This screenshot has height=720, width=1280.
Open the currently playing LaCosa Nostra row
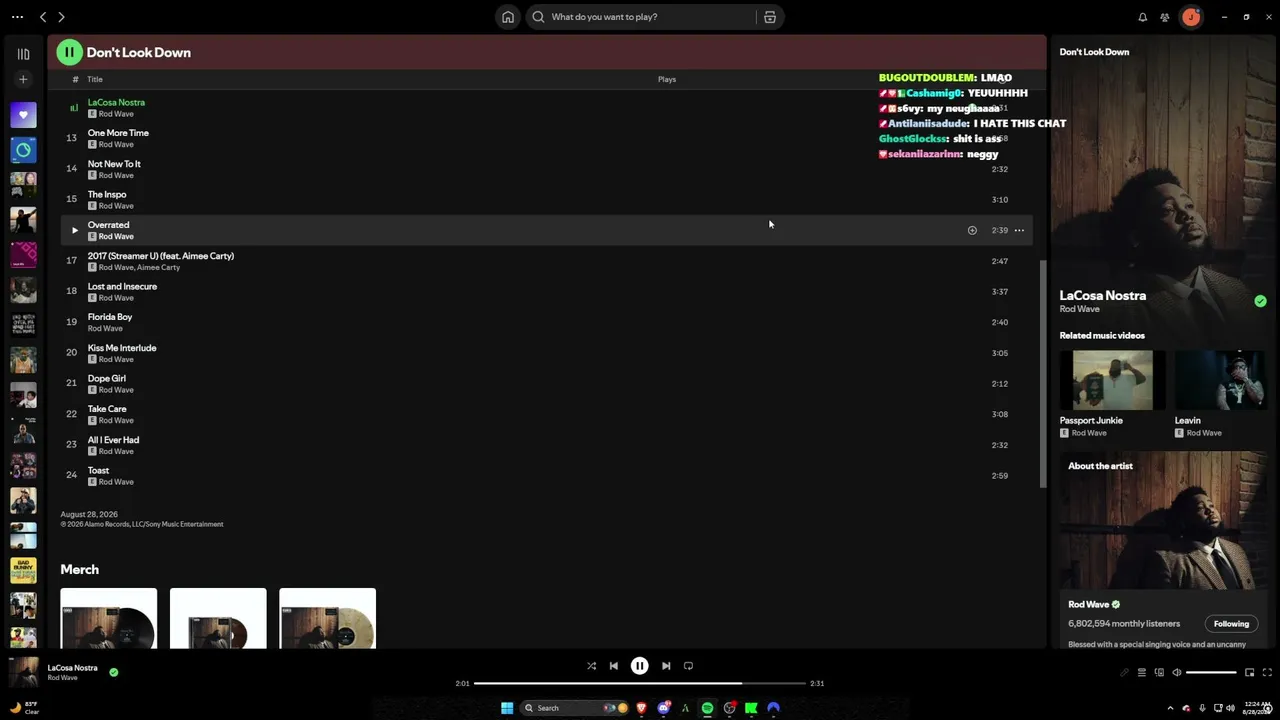546,107
